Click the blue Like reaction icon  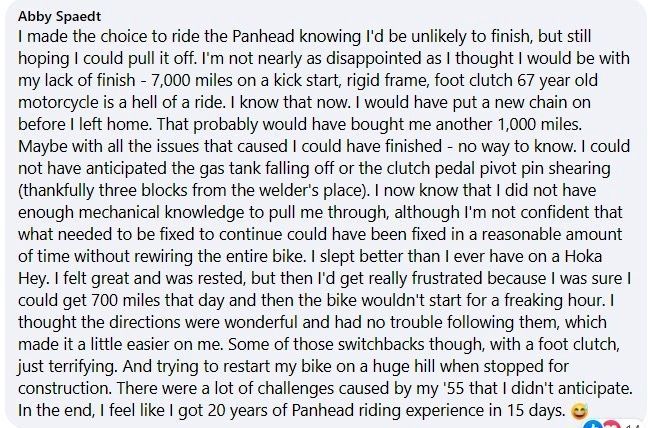pyautogui.click(x=593, y=425)
